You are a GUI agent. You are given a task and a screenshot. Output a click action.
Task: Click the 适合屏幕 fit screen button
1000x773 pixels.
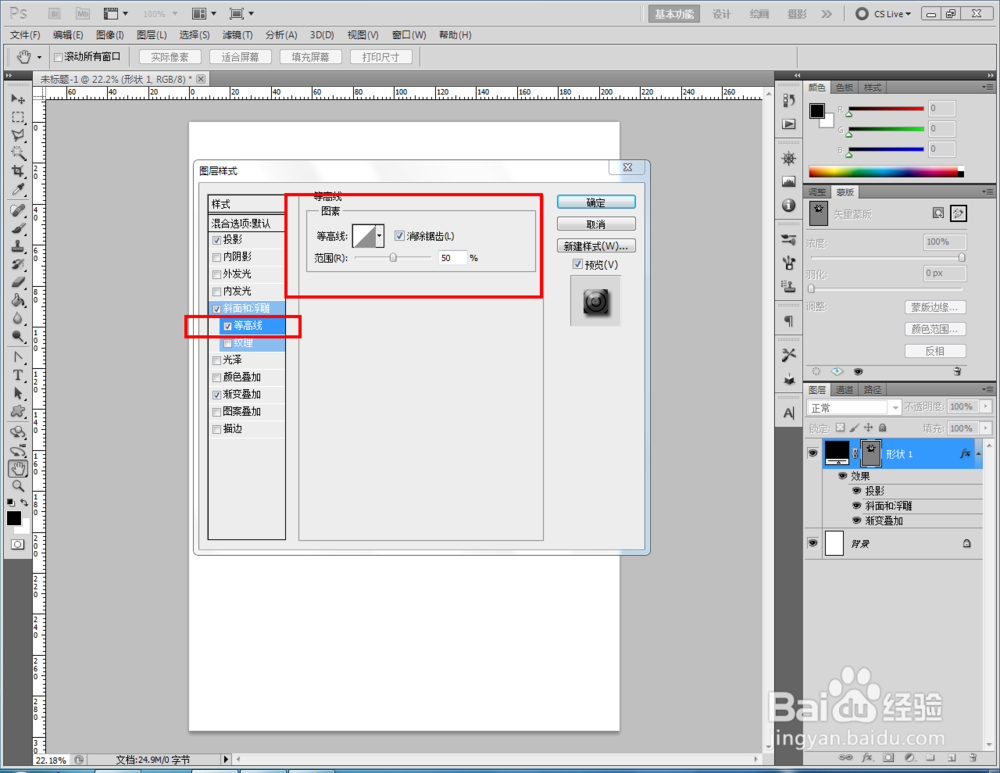pos(240,57)
